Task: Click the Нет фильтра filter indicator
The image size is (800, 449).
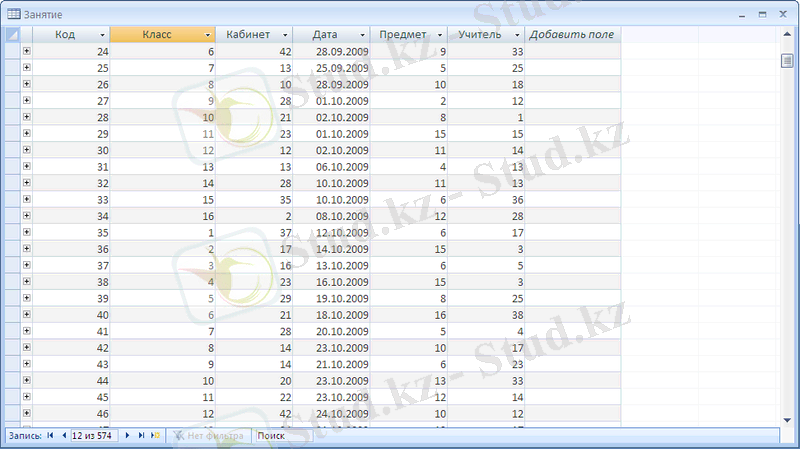Action: 208,436
